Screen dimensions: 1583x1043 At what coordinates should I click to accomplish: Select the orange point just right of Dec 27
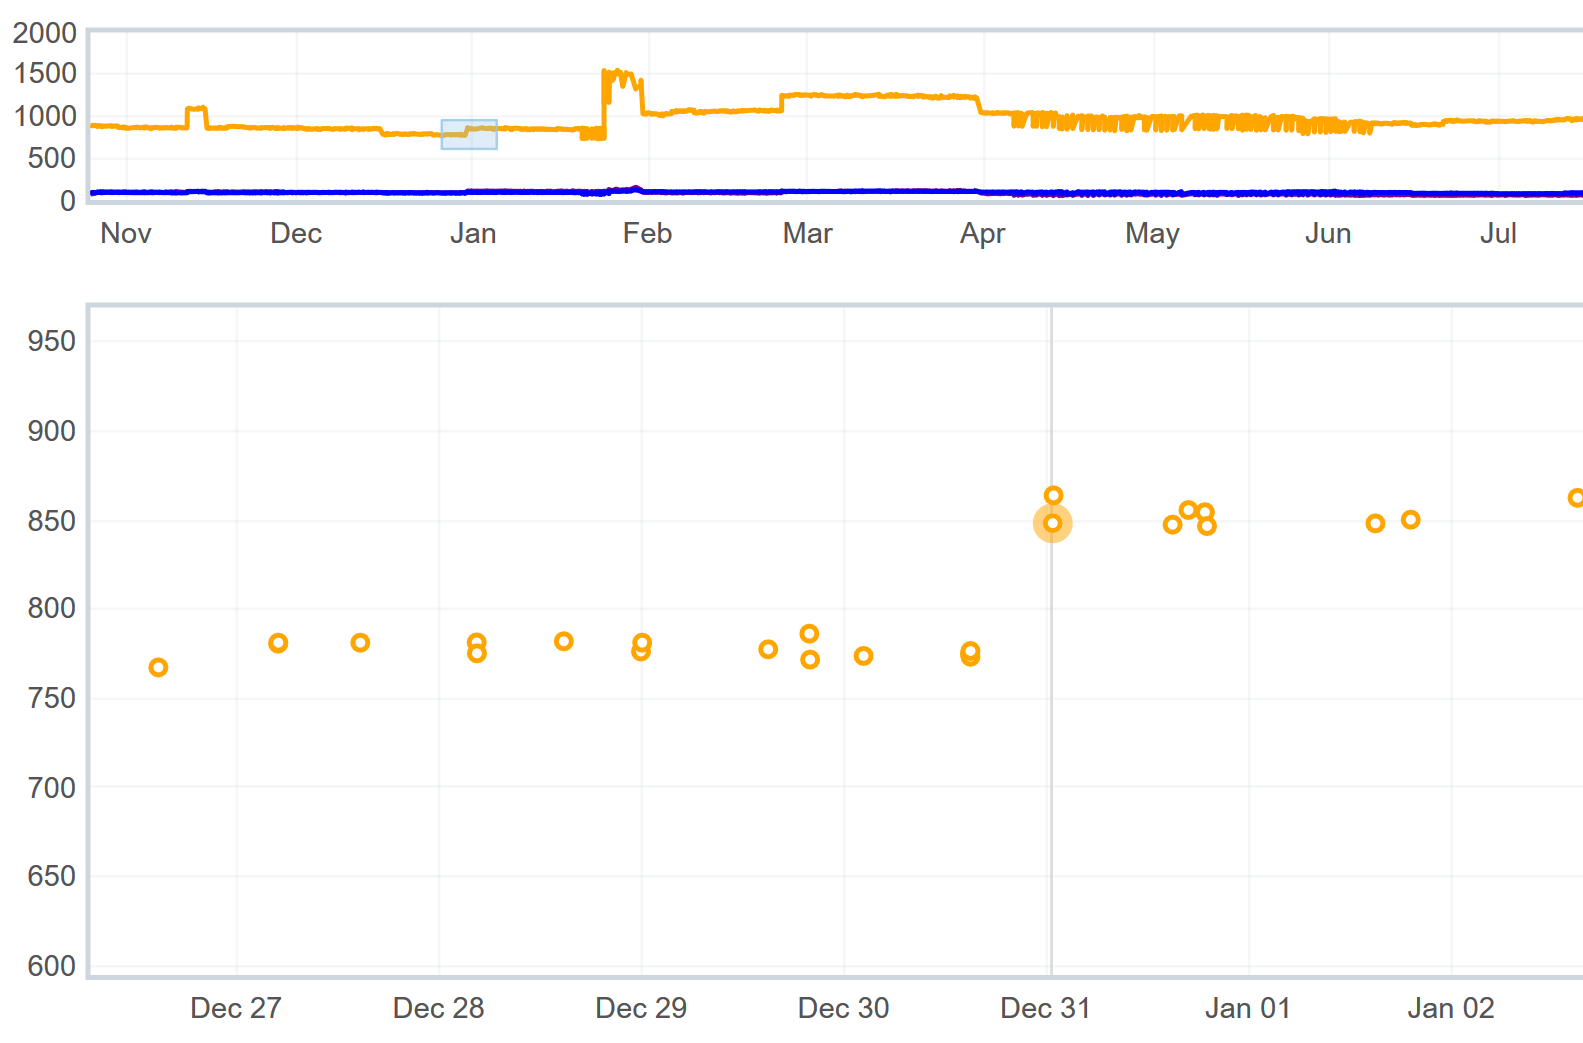(278, 643)
